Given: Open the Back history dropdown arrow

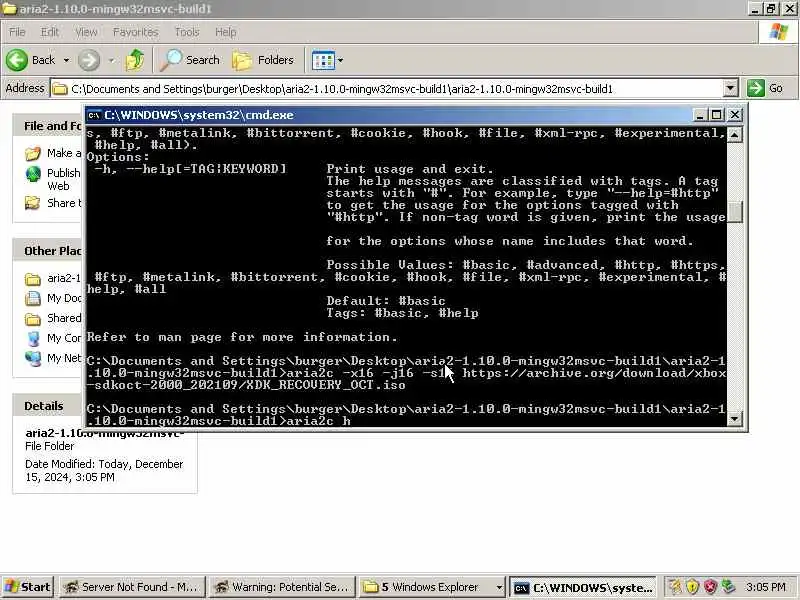Looking at the screenshot, I should (66, 60).
